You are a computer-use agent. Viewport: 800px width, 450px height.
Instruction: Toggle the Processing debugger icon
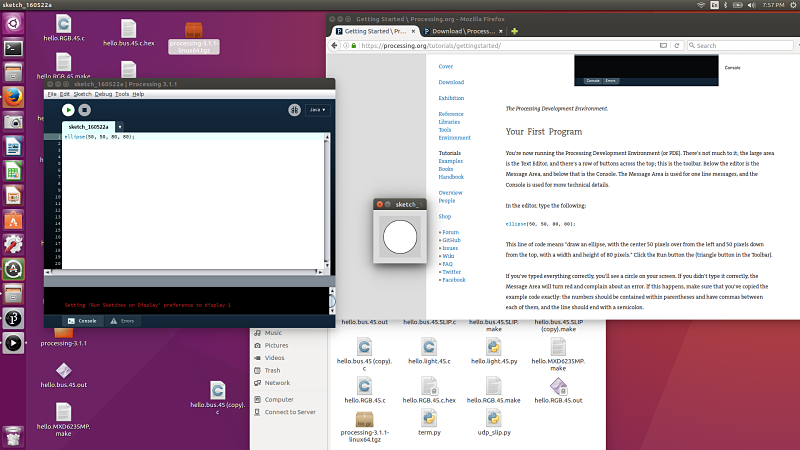[x=294, y=110]
